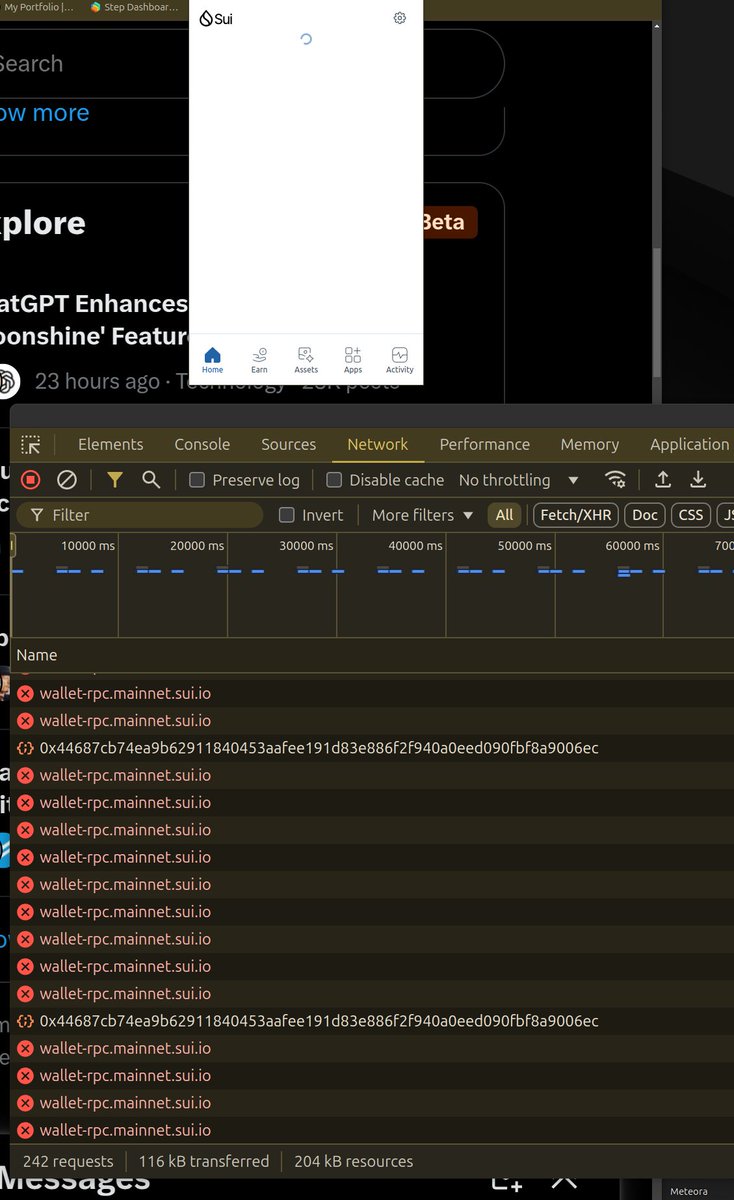Click 242 requests in status bar
The height and width of the screenshot is (1200, 734).
point(68,1161)
